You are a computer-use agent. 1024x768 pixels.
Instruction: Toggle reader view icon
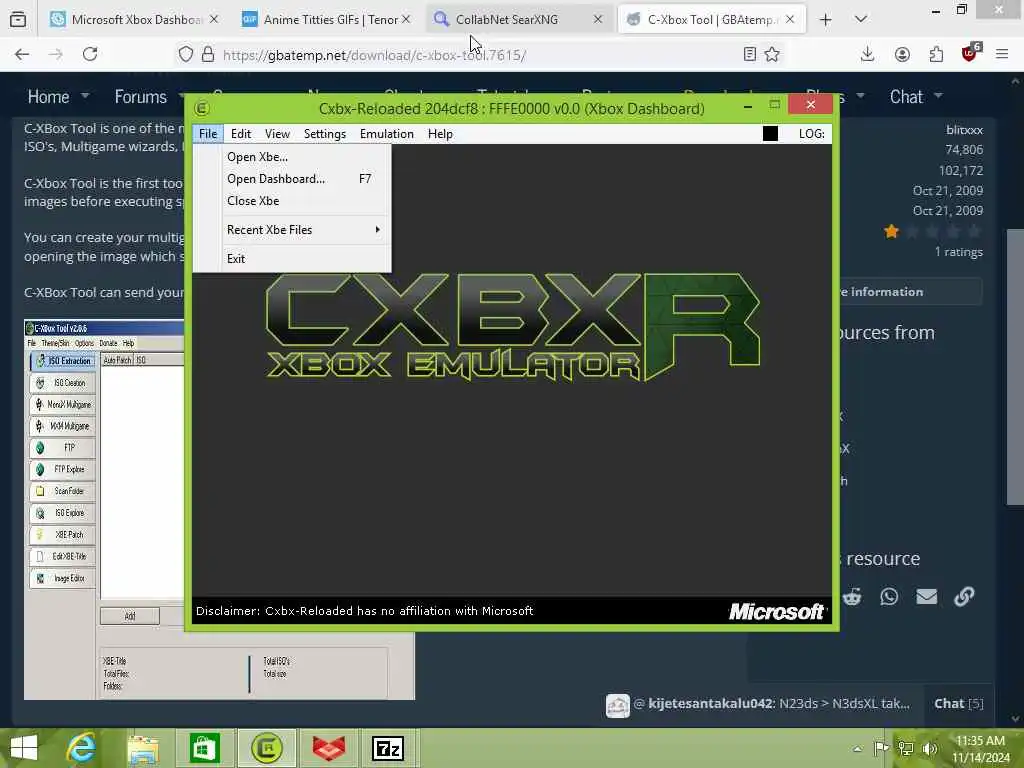pos(750,54)
